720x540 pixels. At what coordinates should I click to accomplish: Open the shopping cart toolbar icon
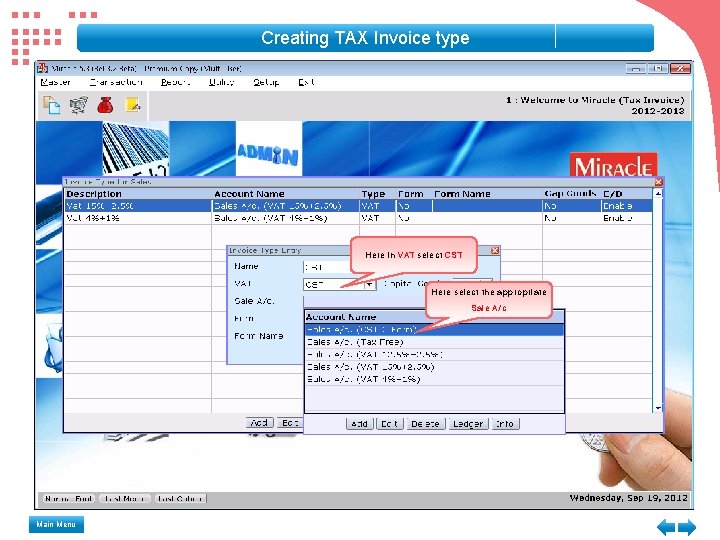click(x=79, y=105)
